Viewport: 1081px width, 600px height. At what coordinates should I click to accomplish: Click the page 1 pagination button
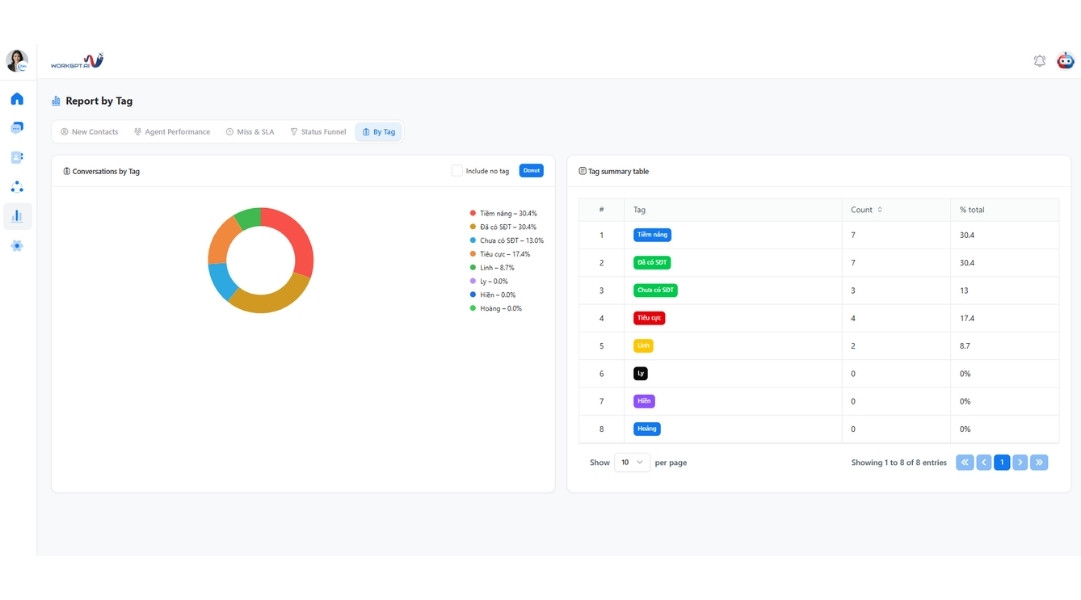coord(1001,463)
